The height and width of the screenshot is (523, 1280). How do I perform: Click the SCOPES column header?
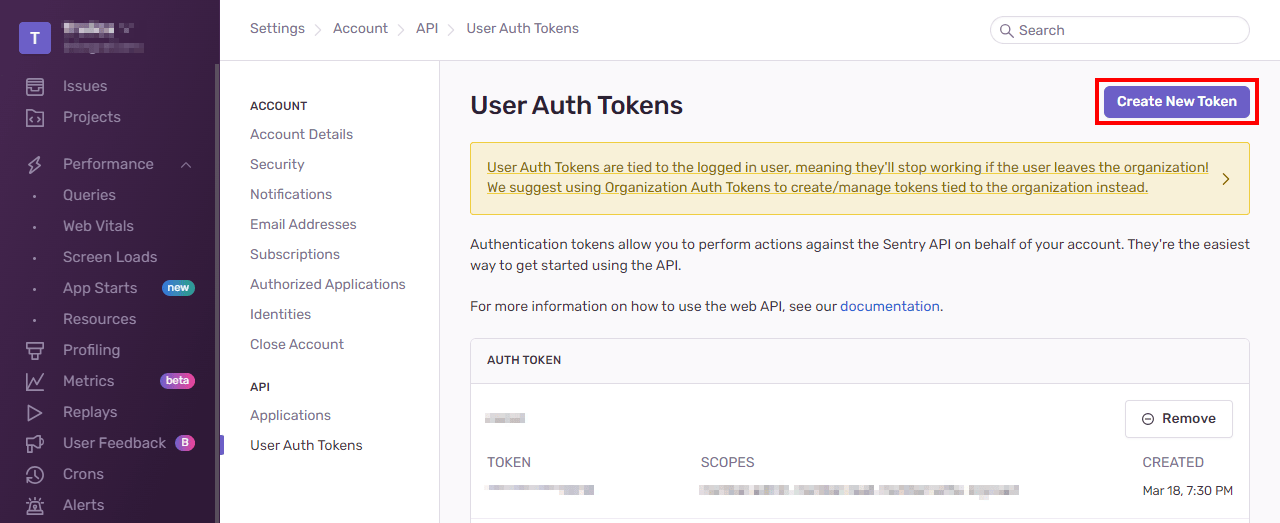coord(727,462)
